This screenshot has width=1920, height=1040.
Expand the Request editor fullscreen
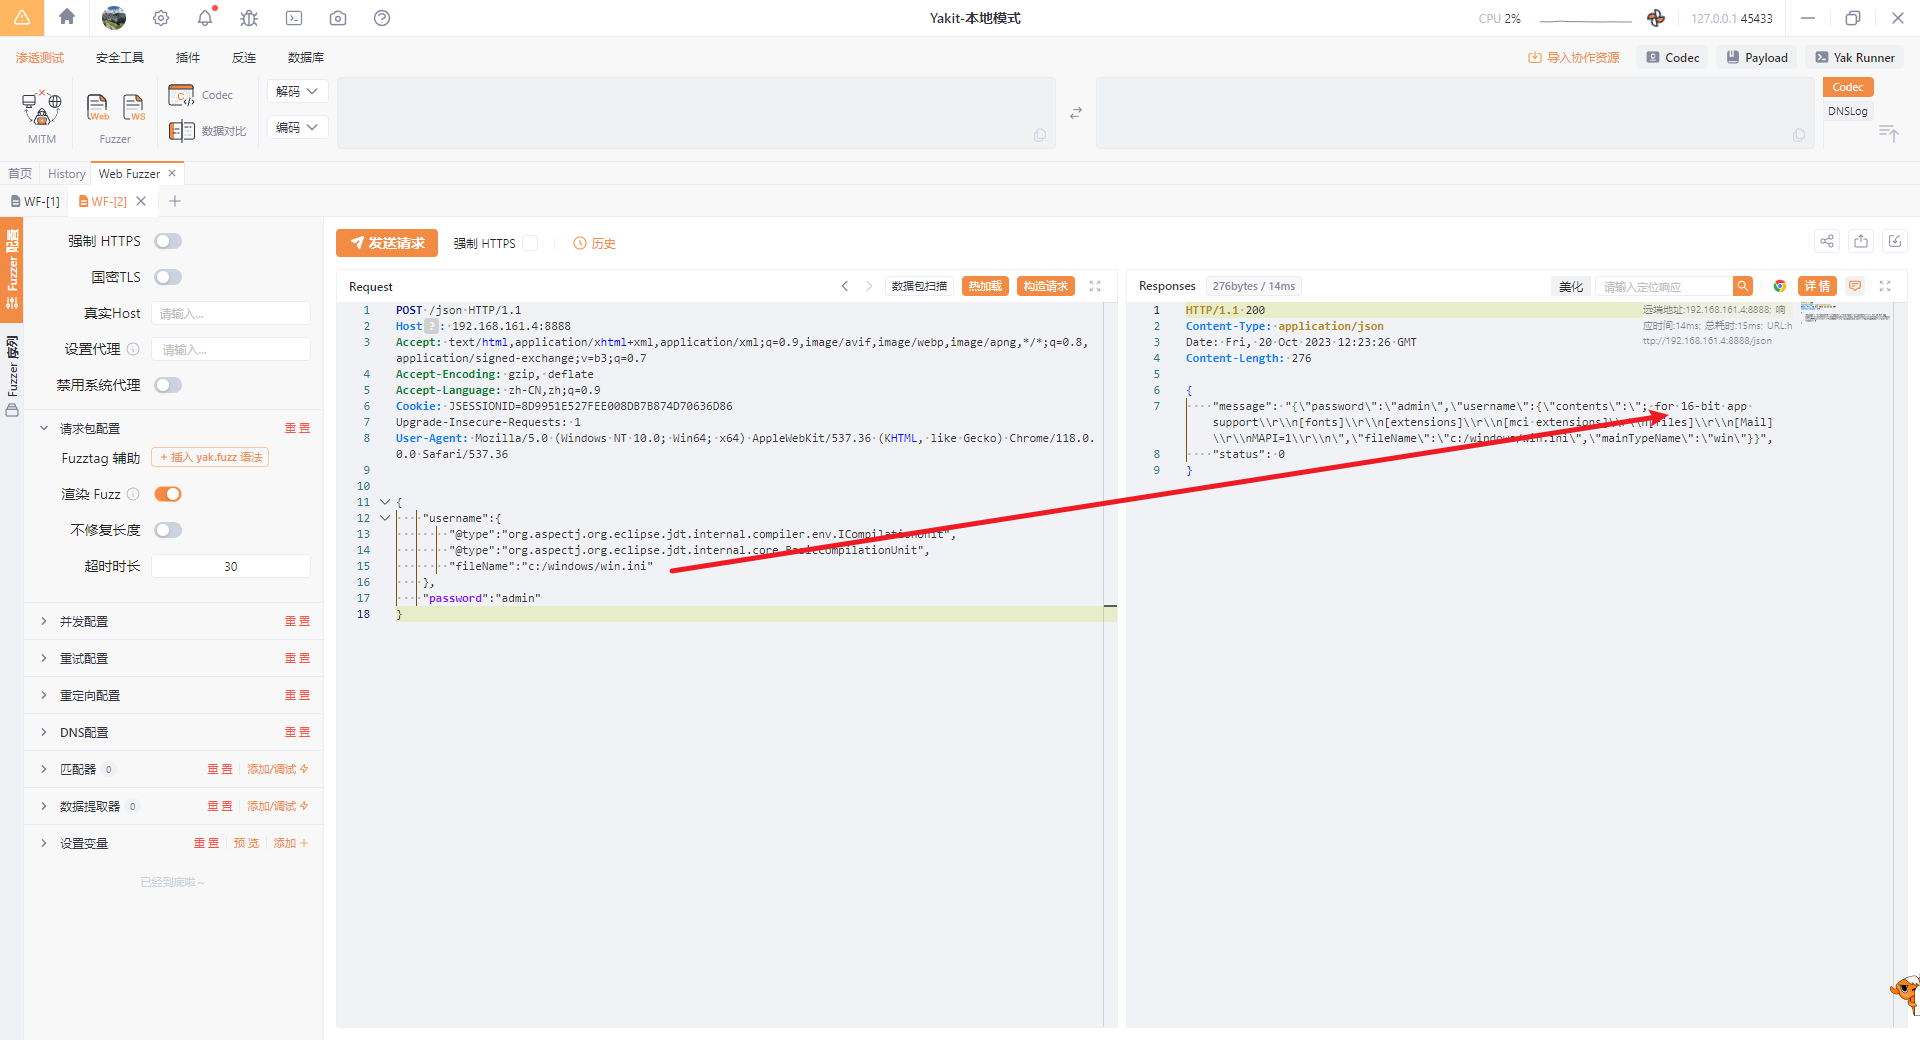tap(1095, 286)
